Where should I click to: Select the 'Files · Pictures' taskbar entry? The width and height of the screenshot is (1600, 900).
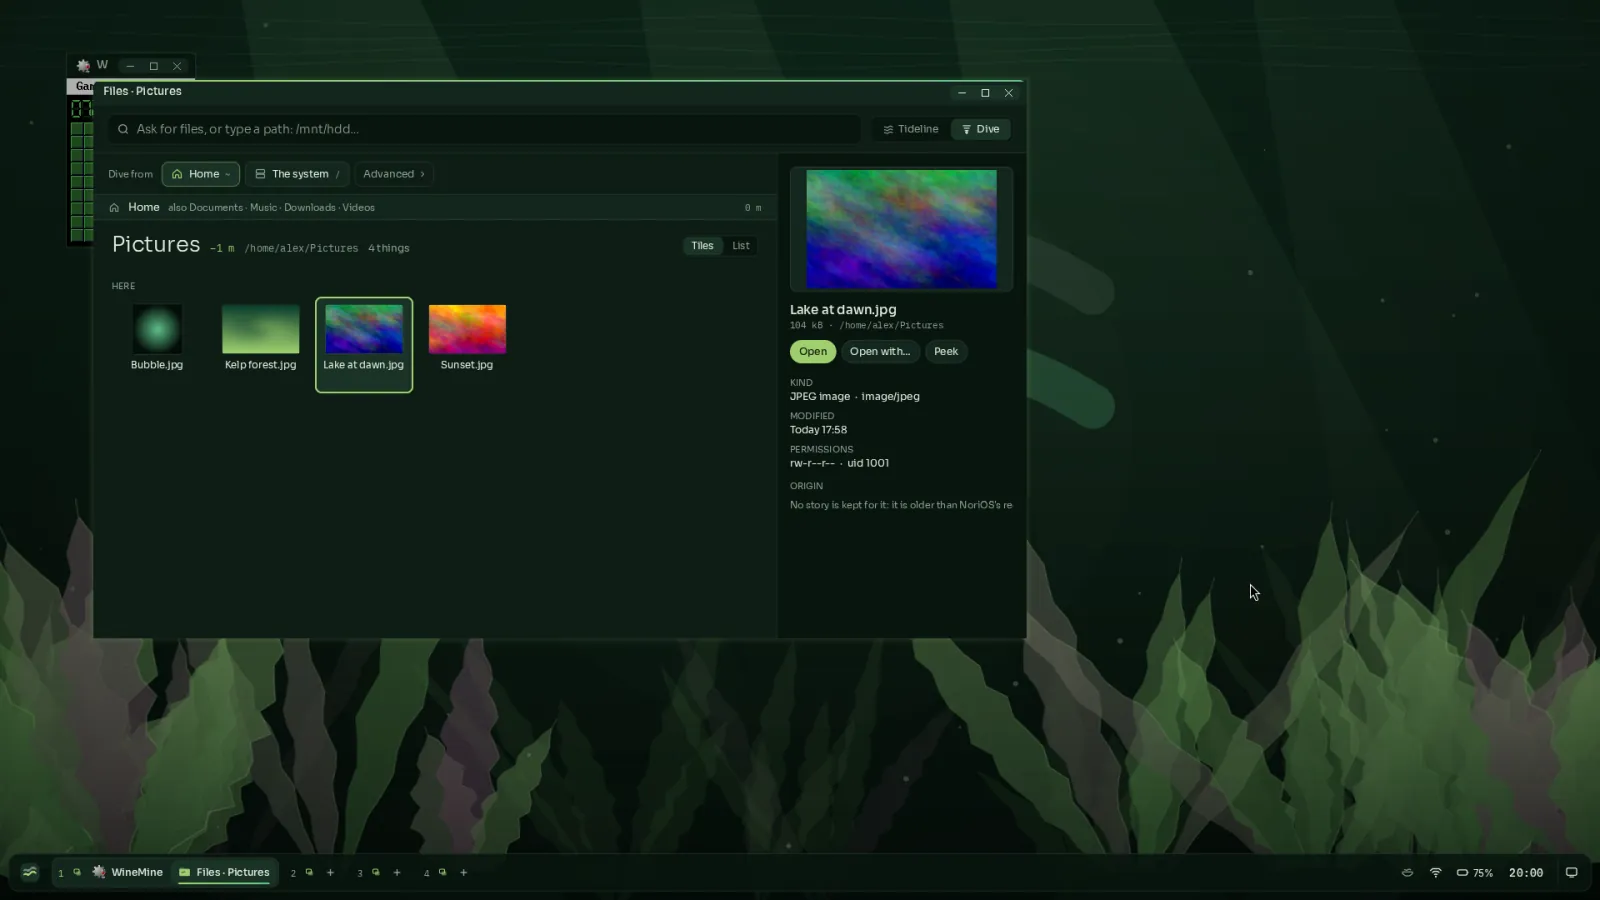click(224, 872)
